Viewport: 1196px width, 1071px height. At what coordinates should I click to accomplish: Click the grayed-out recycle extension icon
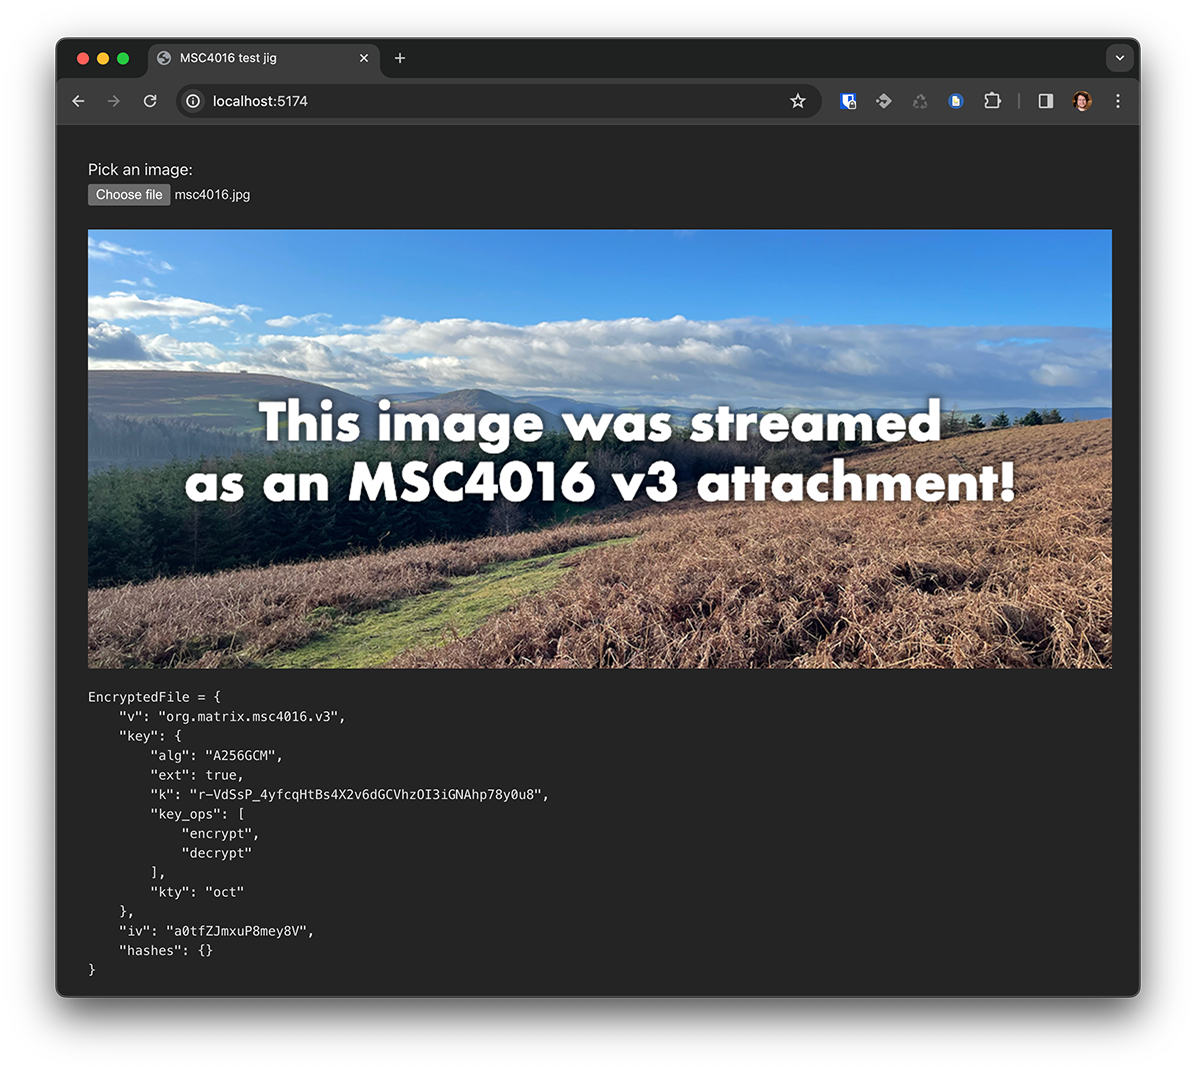coord(920,101)
